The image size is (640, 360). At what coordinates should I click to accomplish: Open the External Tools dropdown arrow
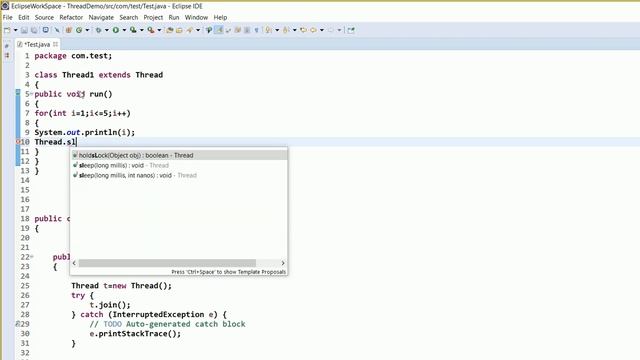(159, 30)
